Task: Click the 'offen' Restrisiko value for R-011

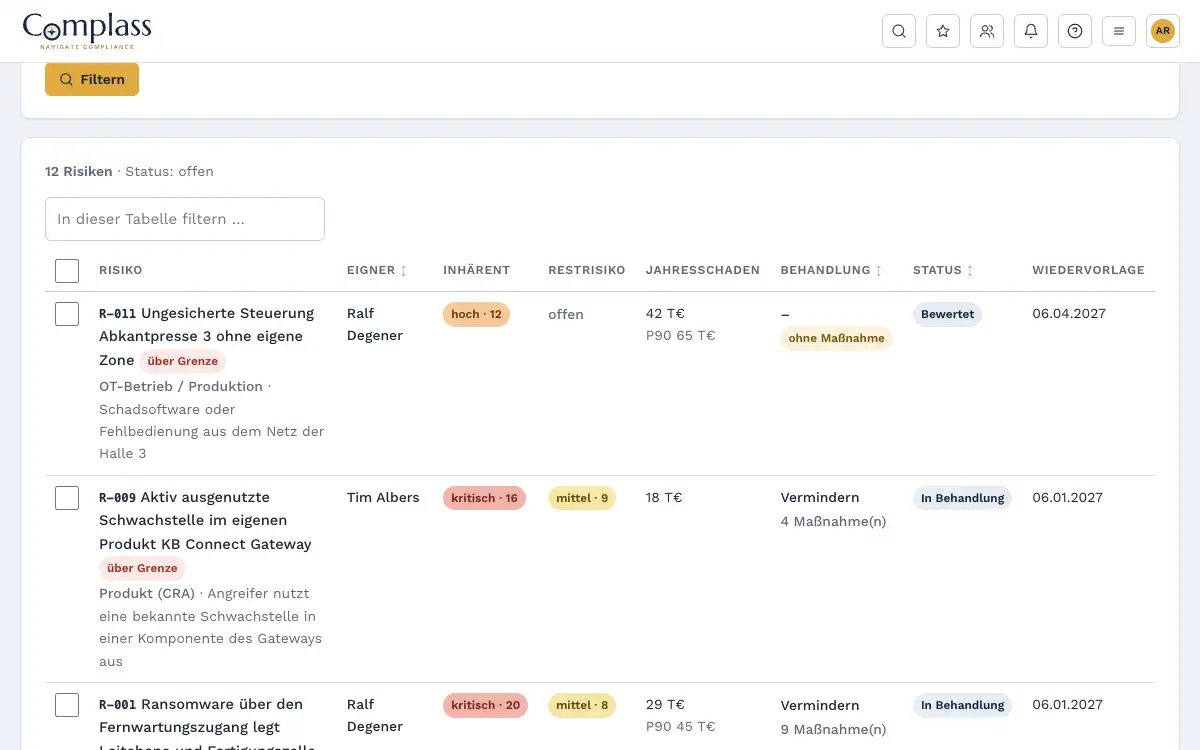Action: point(566,314)
